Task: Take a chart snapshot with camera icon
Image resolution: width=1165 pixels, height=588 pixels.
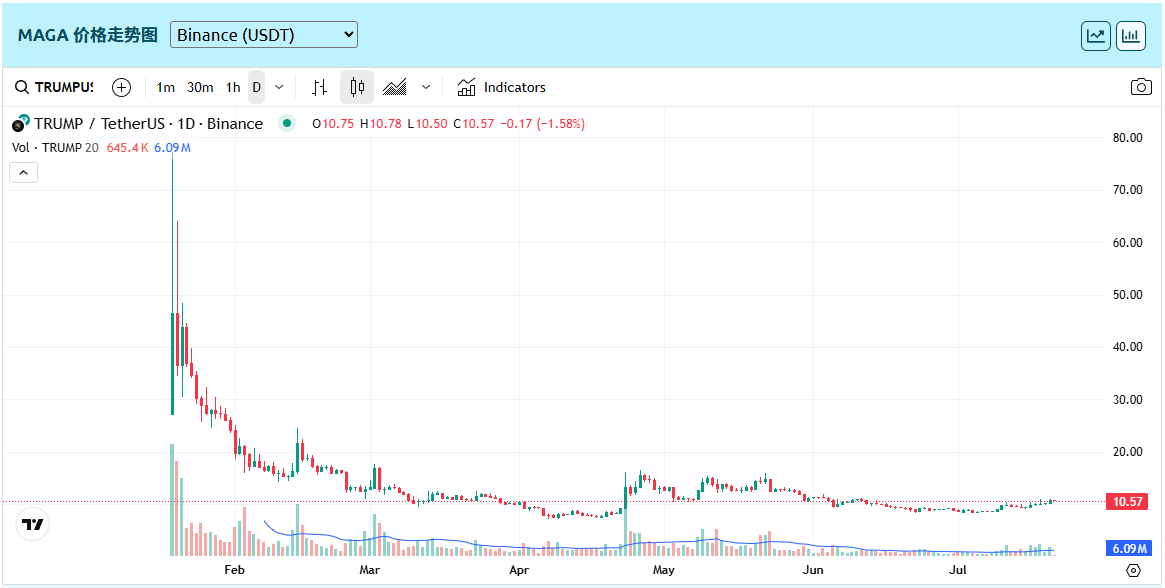Action: pyautogui.click(x=1141, y=87)
